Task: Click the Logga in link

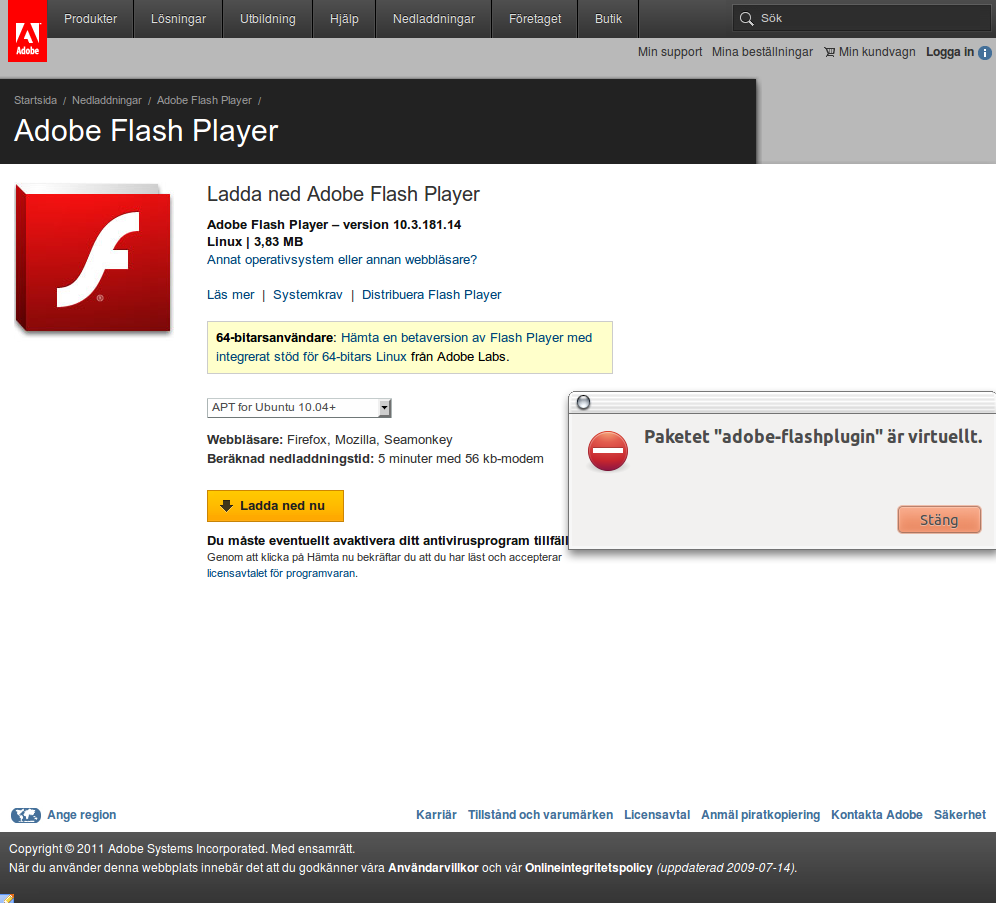Action: click(950, 52)
